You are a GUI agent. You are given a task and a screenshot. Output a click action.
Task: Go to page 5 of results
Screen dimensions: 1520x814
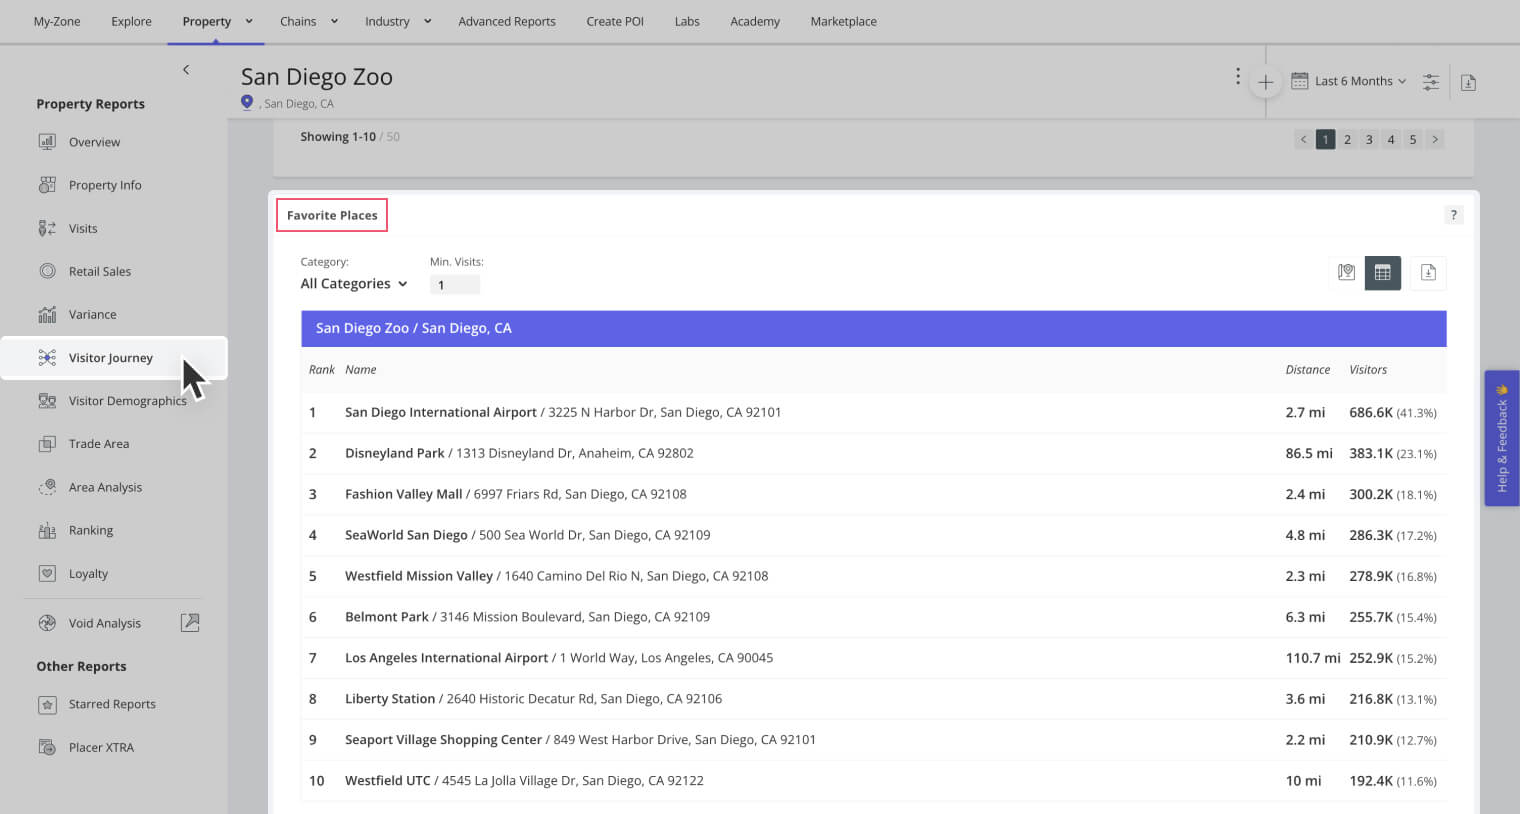tap(1413, 140)
